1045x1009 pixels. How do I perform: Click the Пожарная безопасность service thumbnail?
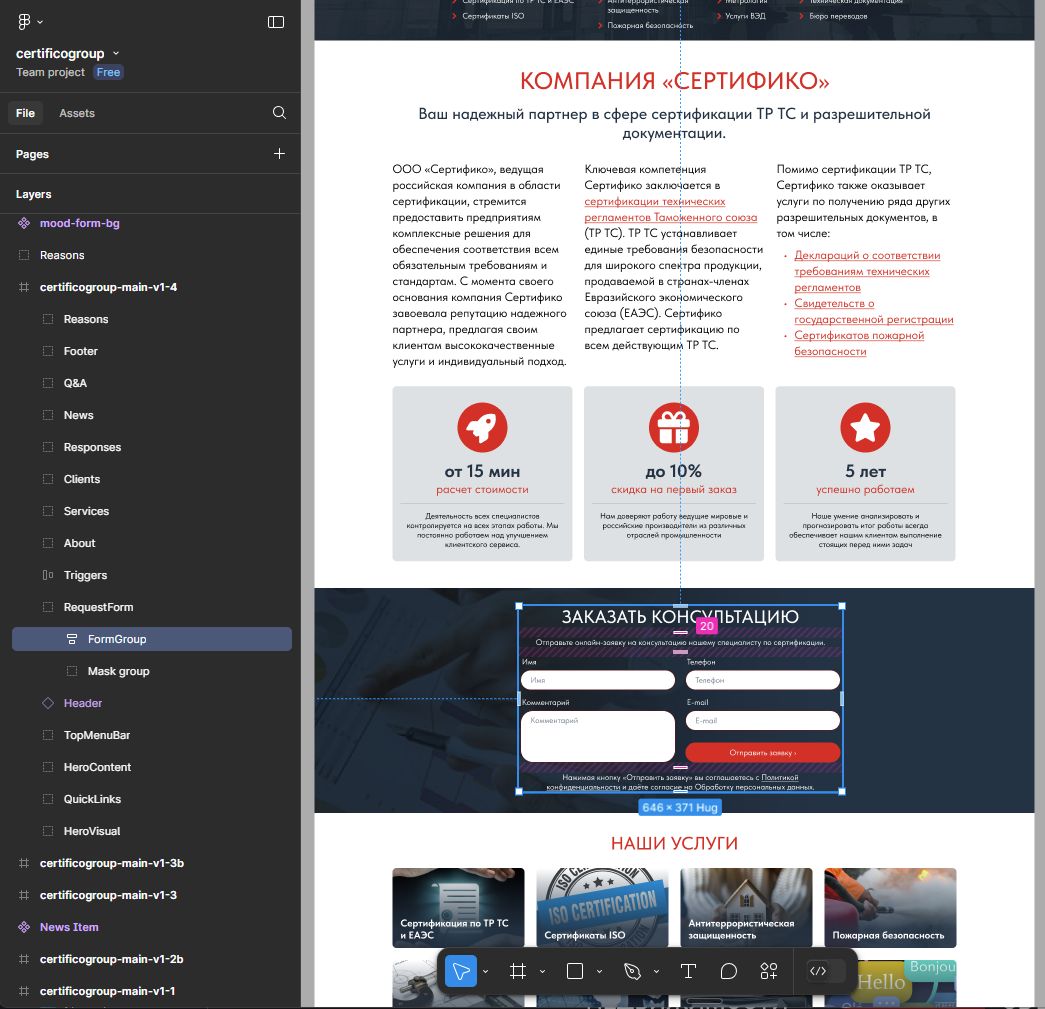click(x=890, y=908)
